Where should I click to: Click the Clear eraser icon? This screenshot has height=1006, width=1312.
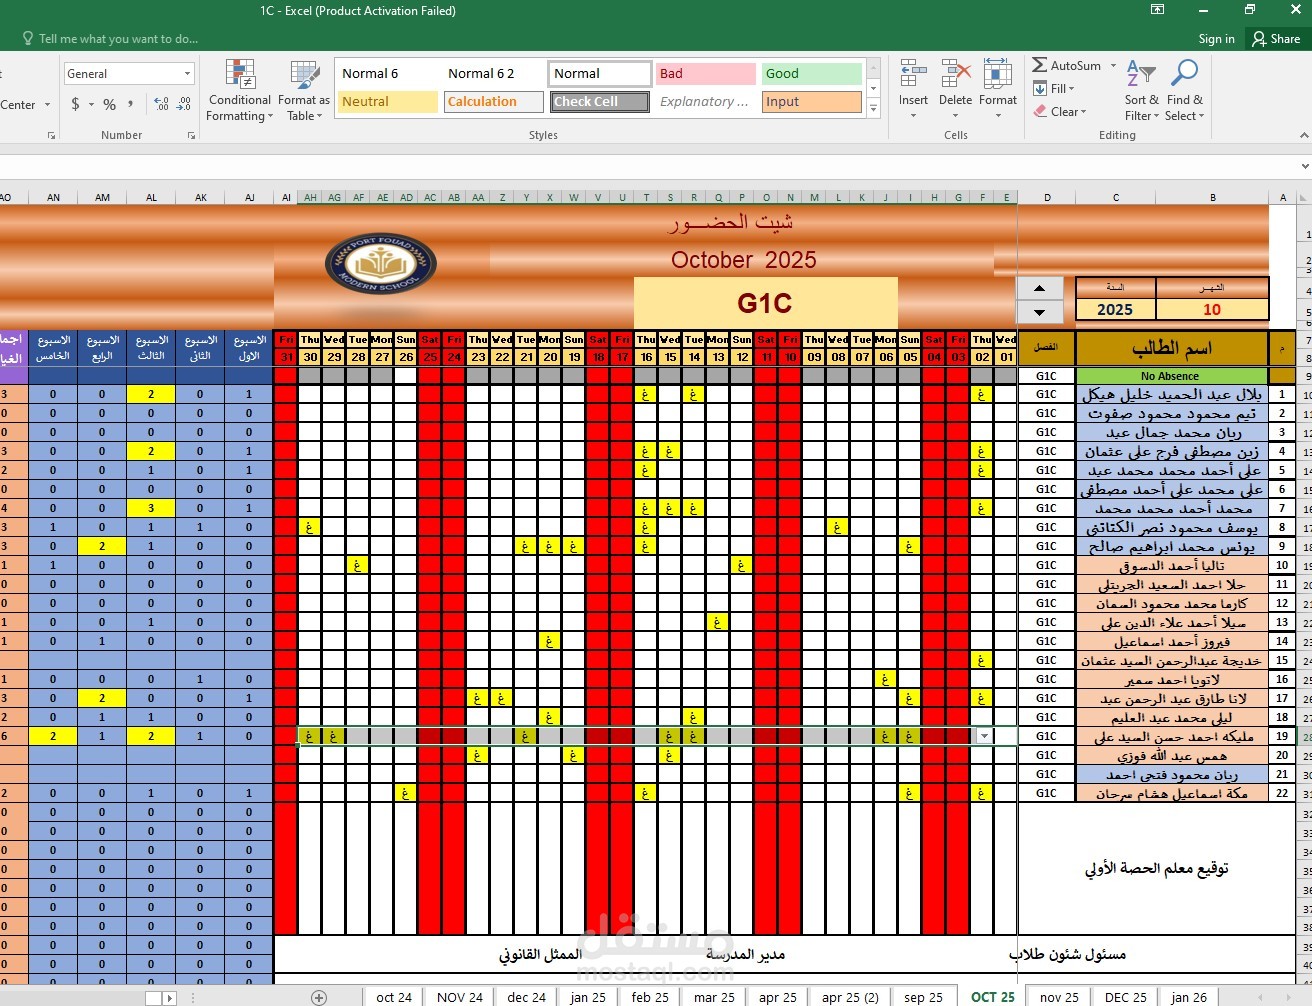click(1040, 112)
